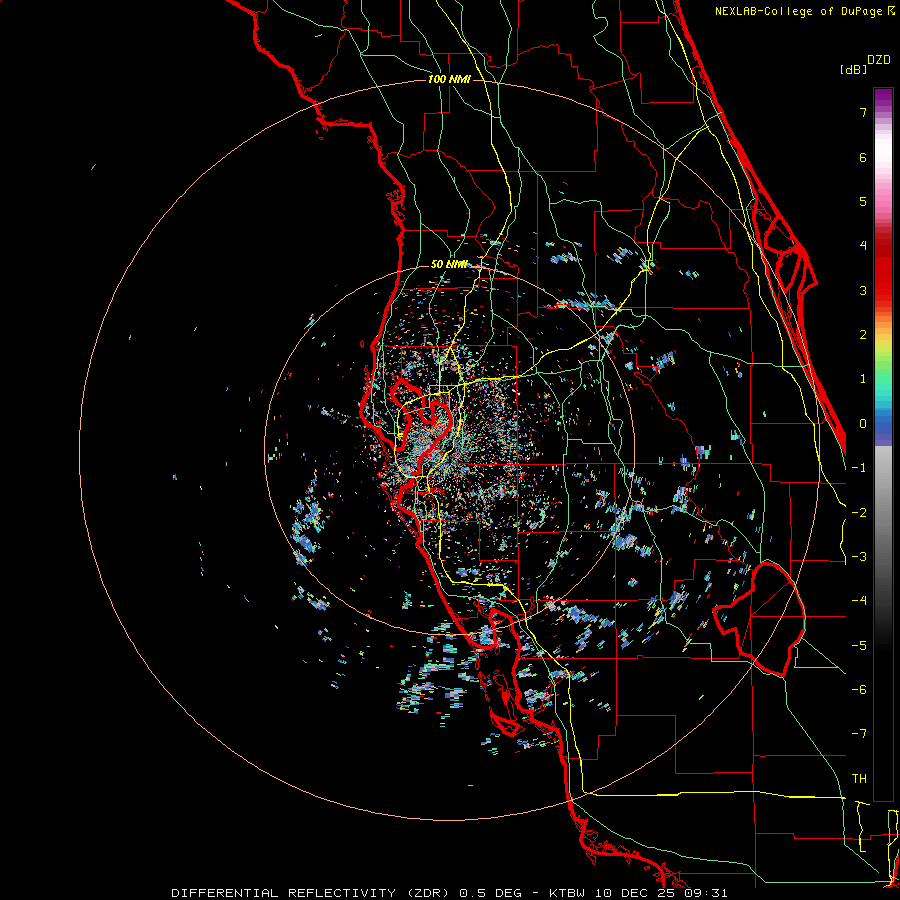Click the positive 7 tick label on scale
Image resolution: width=900 pixels, height=900 pixels.
[863, 112]
